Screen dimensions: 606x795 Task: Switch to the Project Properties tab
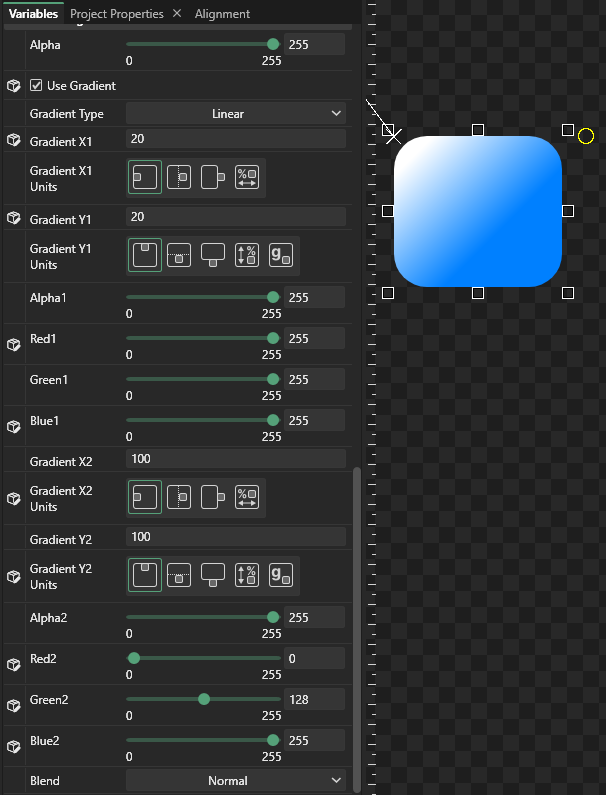(116, 14)
